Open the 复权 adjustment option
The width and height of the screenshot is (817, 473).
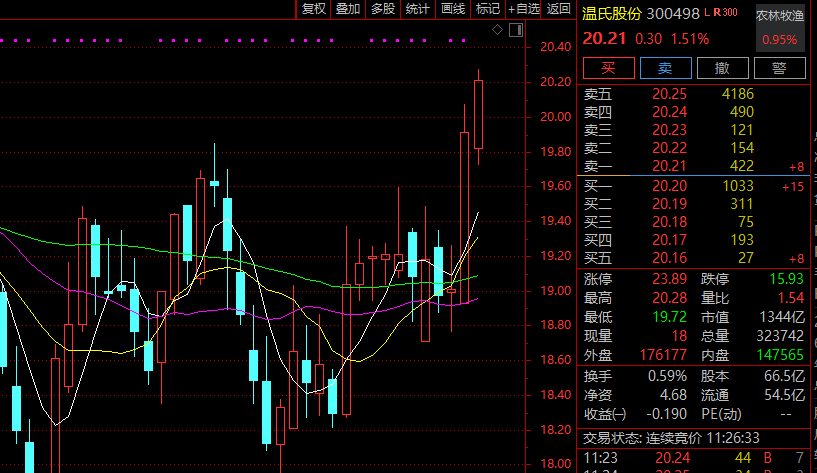[x=314, y=9]
